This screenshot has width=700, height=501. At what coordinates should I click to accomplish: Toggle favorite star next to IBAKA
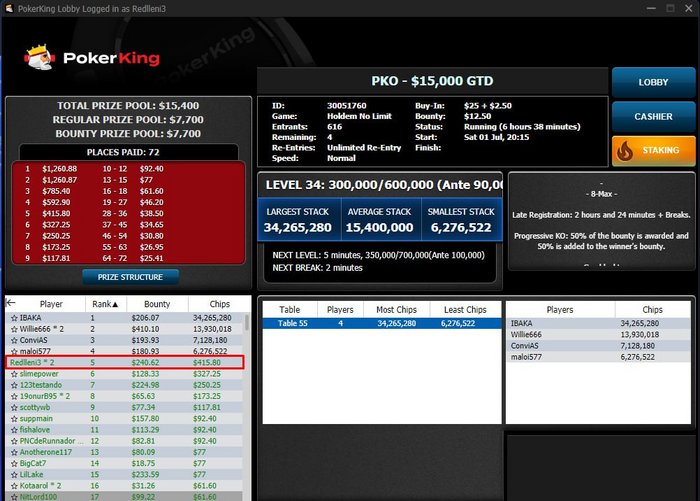(x=14, y=318)
